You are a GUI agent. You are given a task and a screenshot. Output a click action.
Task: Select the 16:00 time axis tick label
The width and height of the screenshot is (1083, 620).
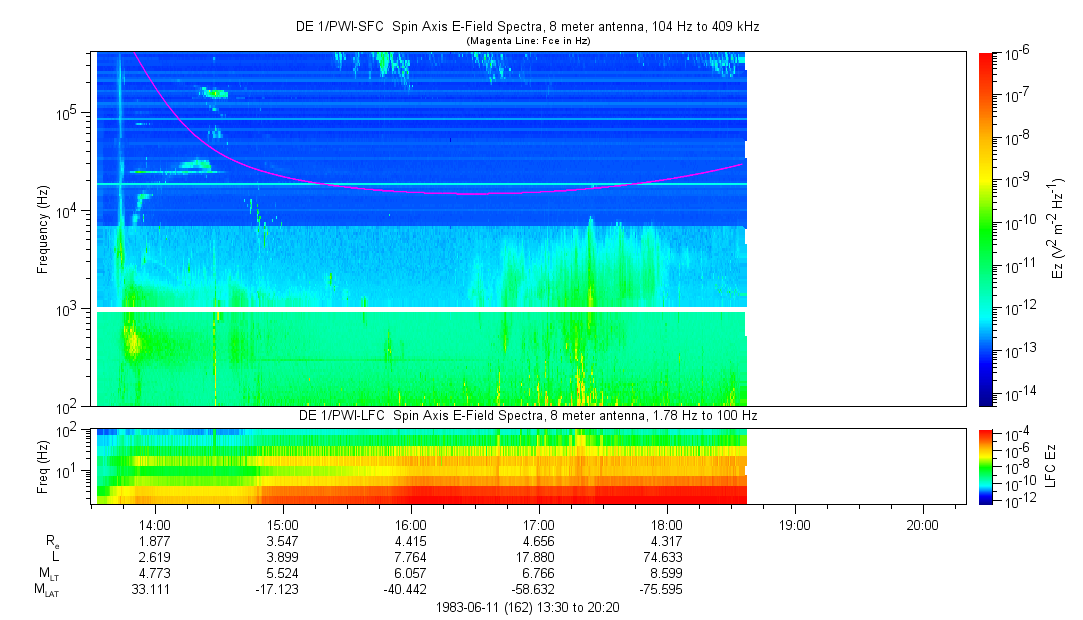411,524
